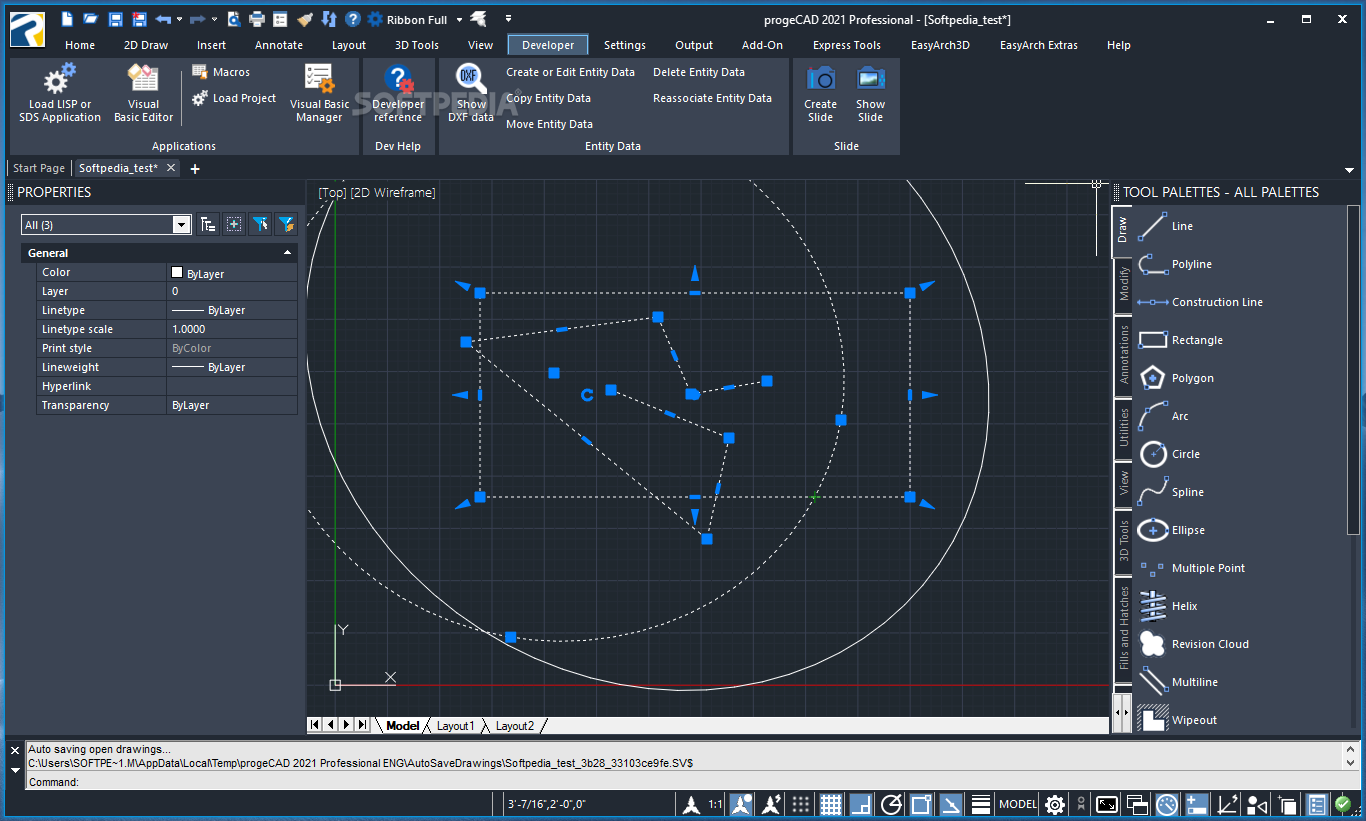Open the Start Page document tab

coord(39,168)
